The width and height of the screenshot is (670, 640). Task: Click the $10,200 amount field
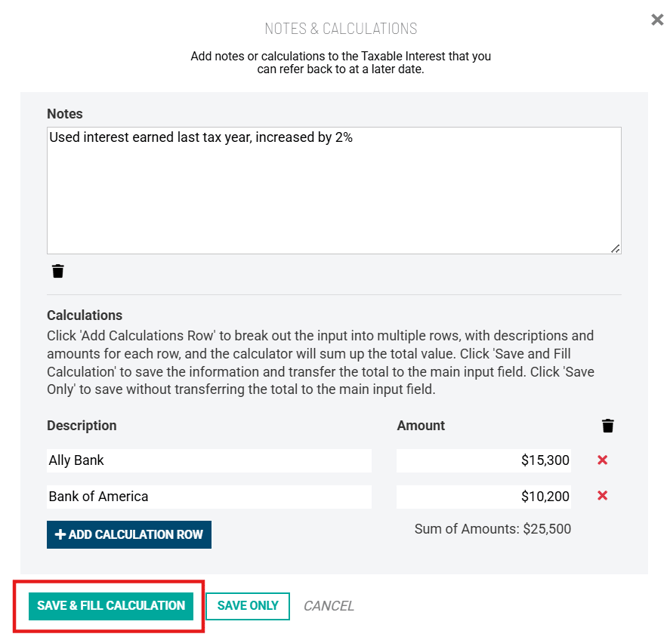(484, 497)
